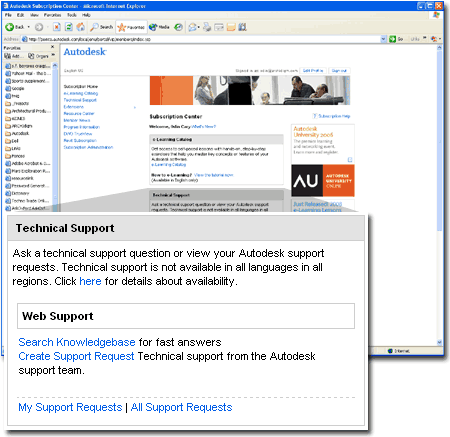Viewport: 450px width, 437px height.
Task: Stop page loading with the red X icon
Action: [x=57, y=27]
